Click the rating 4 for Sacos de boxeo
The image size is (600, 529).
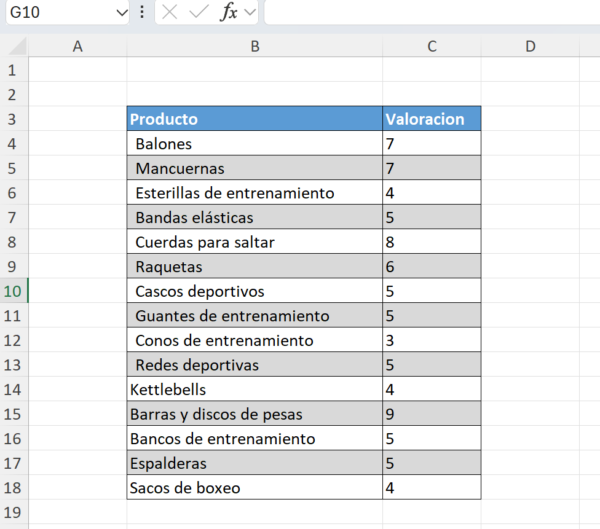[x=432, y=488]
